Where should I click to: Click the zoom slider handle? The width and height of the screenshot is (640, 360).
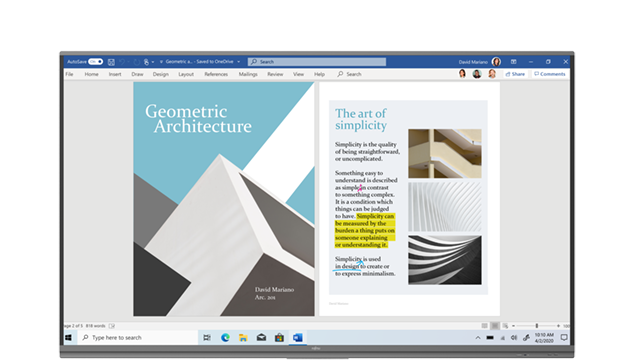coord(537,326)
